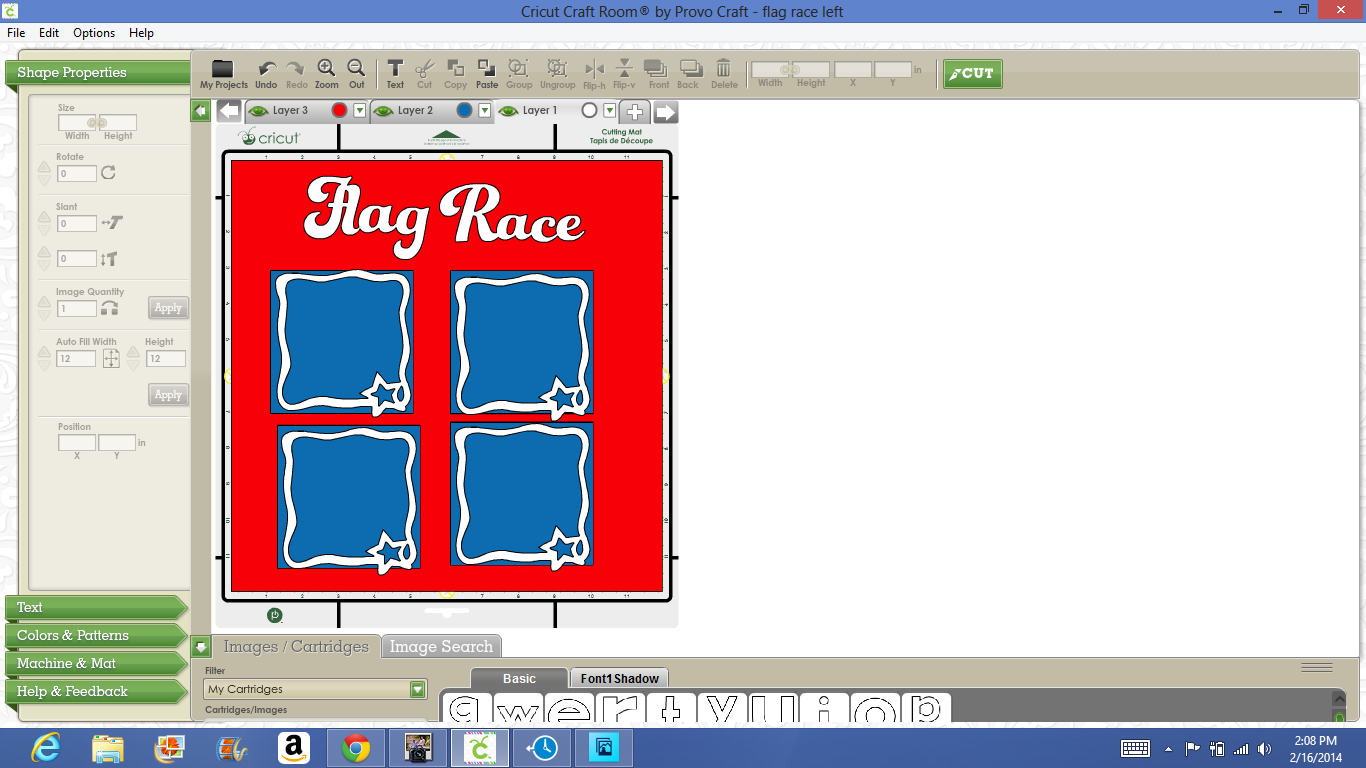Click the Rotate value field
Viewport: 1366px width, 768px height.
(x=77, y=173)
